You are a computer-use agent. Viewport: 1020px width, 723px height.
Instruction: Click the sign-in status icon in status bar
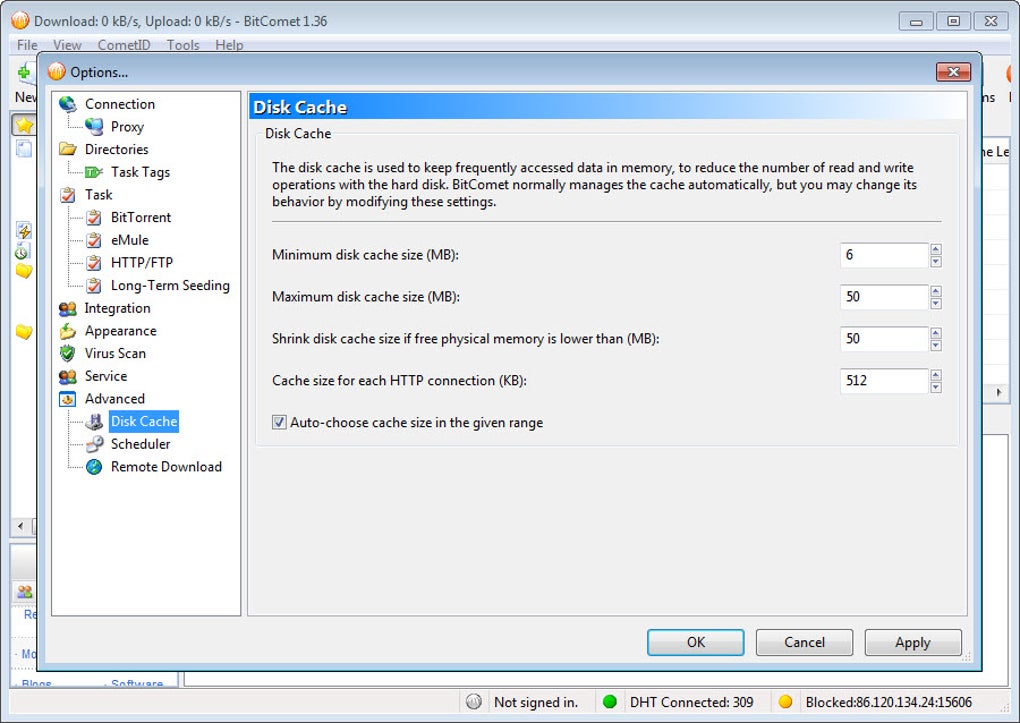pyautogui.click(x=474, y=702)
